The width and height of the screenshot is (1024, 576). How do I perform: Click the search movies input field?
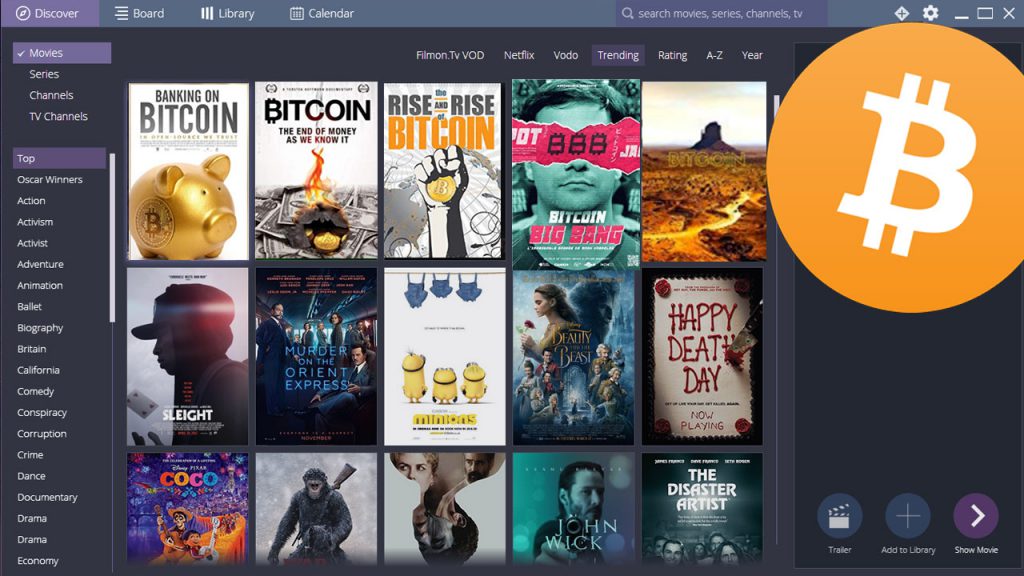point(721,13)
